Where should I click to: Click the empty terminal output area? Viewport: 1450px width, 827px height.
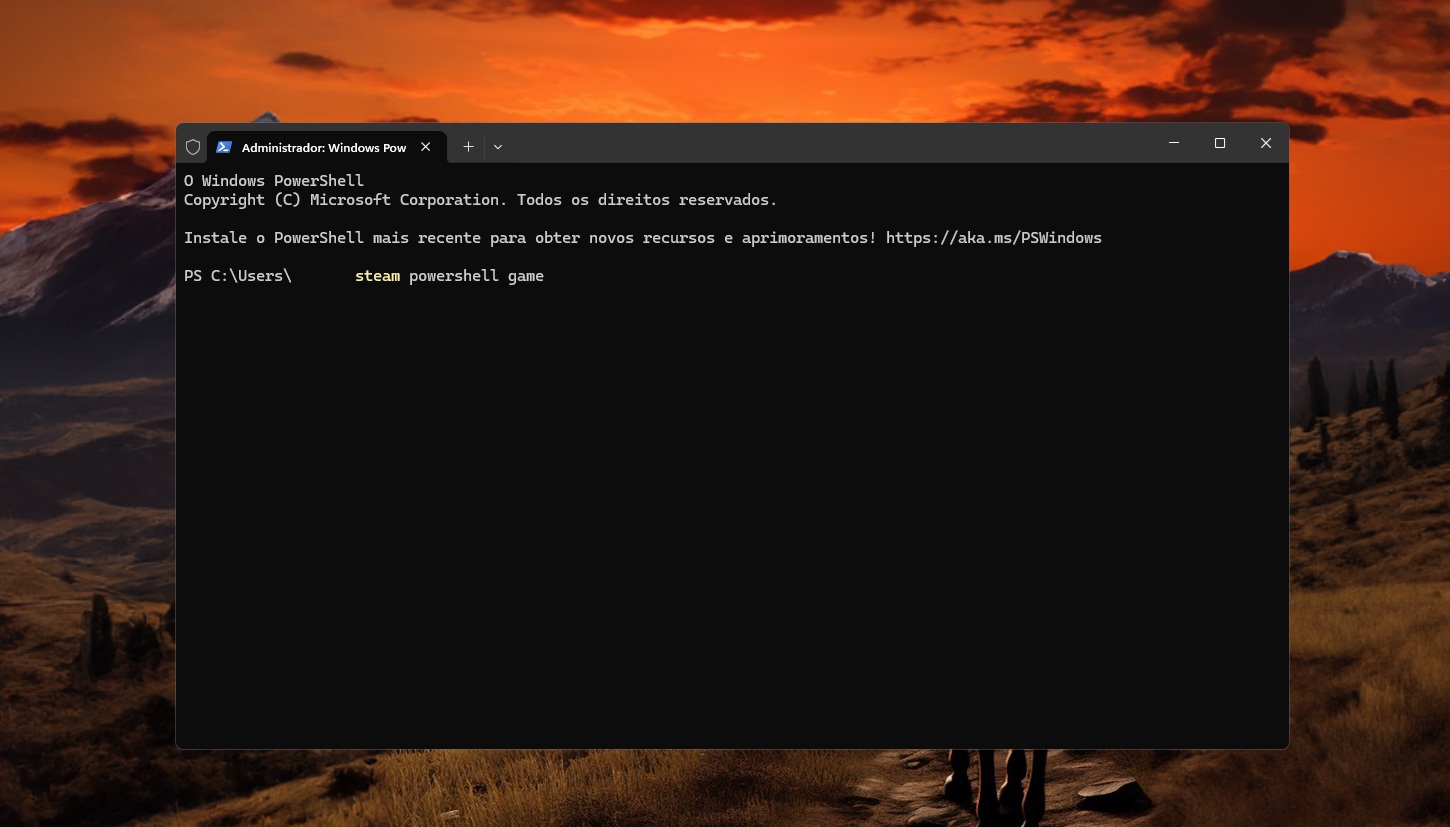(700, 500)
